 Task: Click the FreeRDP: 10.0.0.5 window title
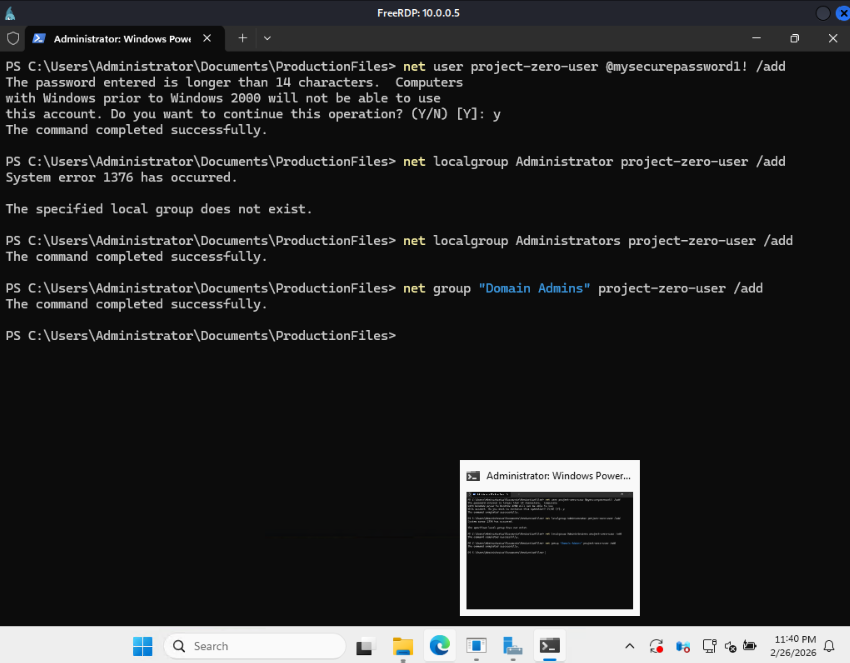(418, 13)
